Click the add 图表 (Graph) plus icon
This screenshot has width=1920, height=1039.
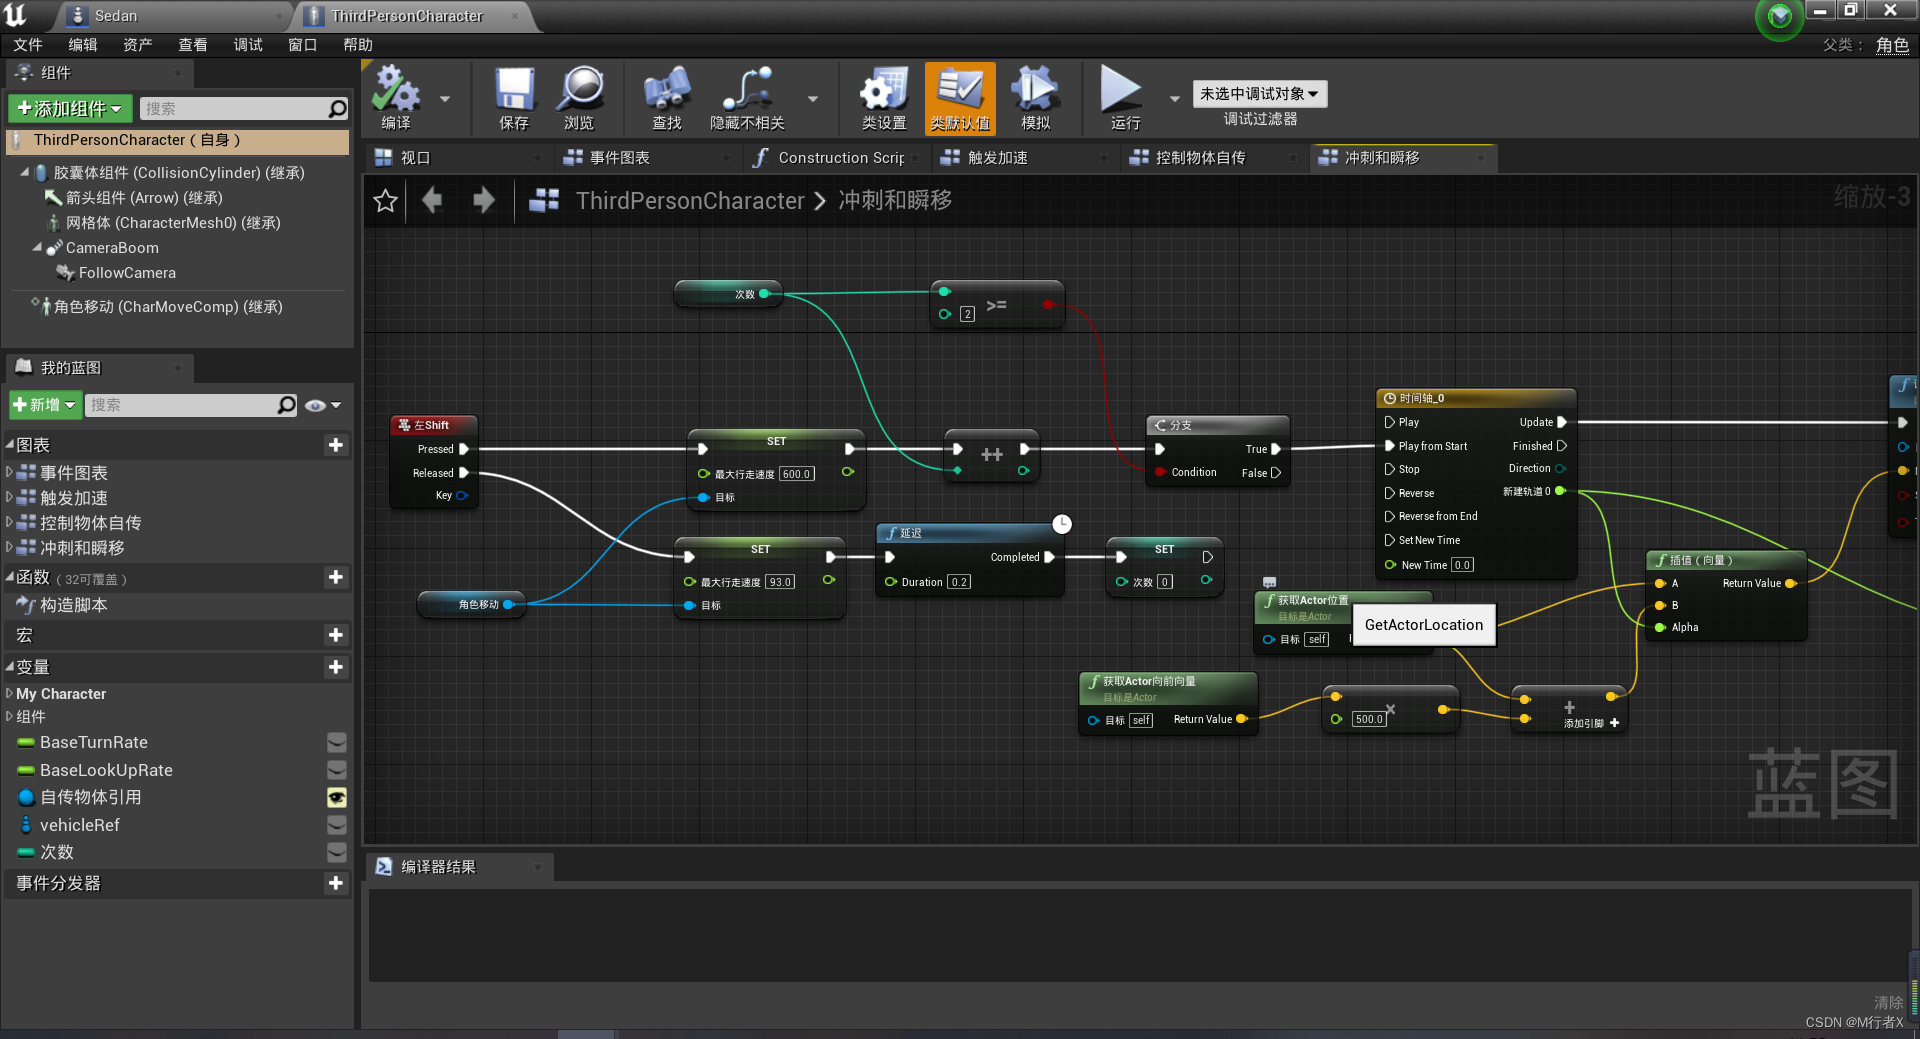[x=336, y=445]
